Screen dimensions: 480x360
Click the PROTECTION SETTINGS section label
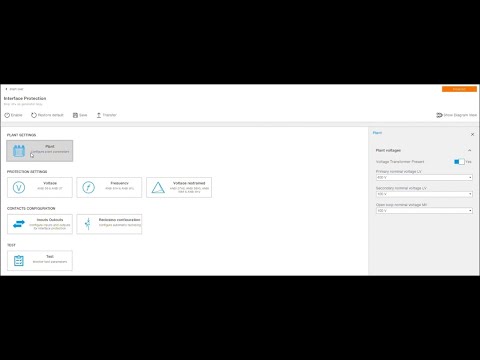click(x=27, y=172)
